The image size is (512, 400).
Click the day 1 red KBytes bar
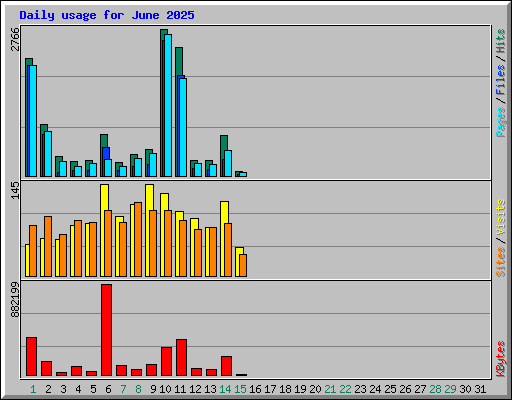pos(31,357)
